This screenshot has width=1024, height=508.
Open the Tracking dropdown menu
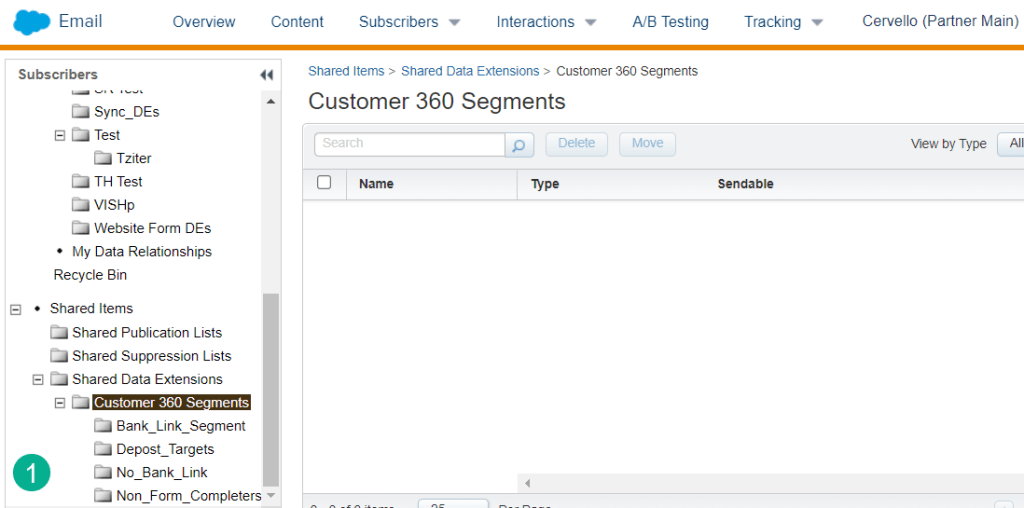pyautogui.click(x=784, y=22)
